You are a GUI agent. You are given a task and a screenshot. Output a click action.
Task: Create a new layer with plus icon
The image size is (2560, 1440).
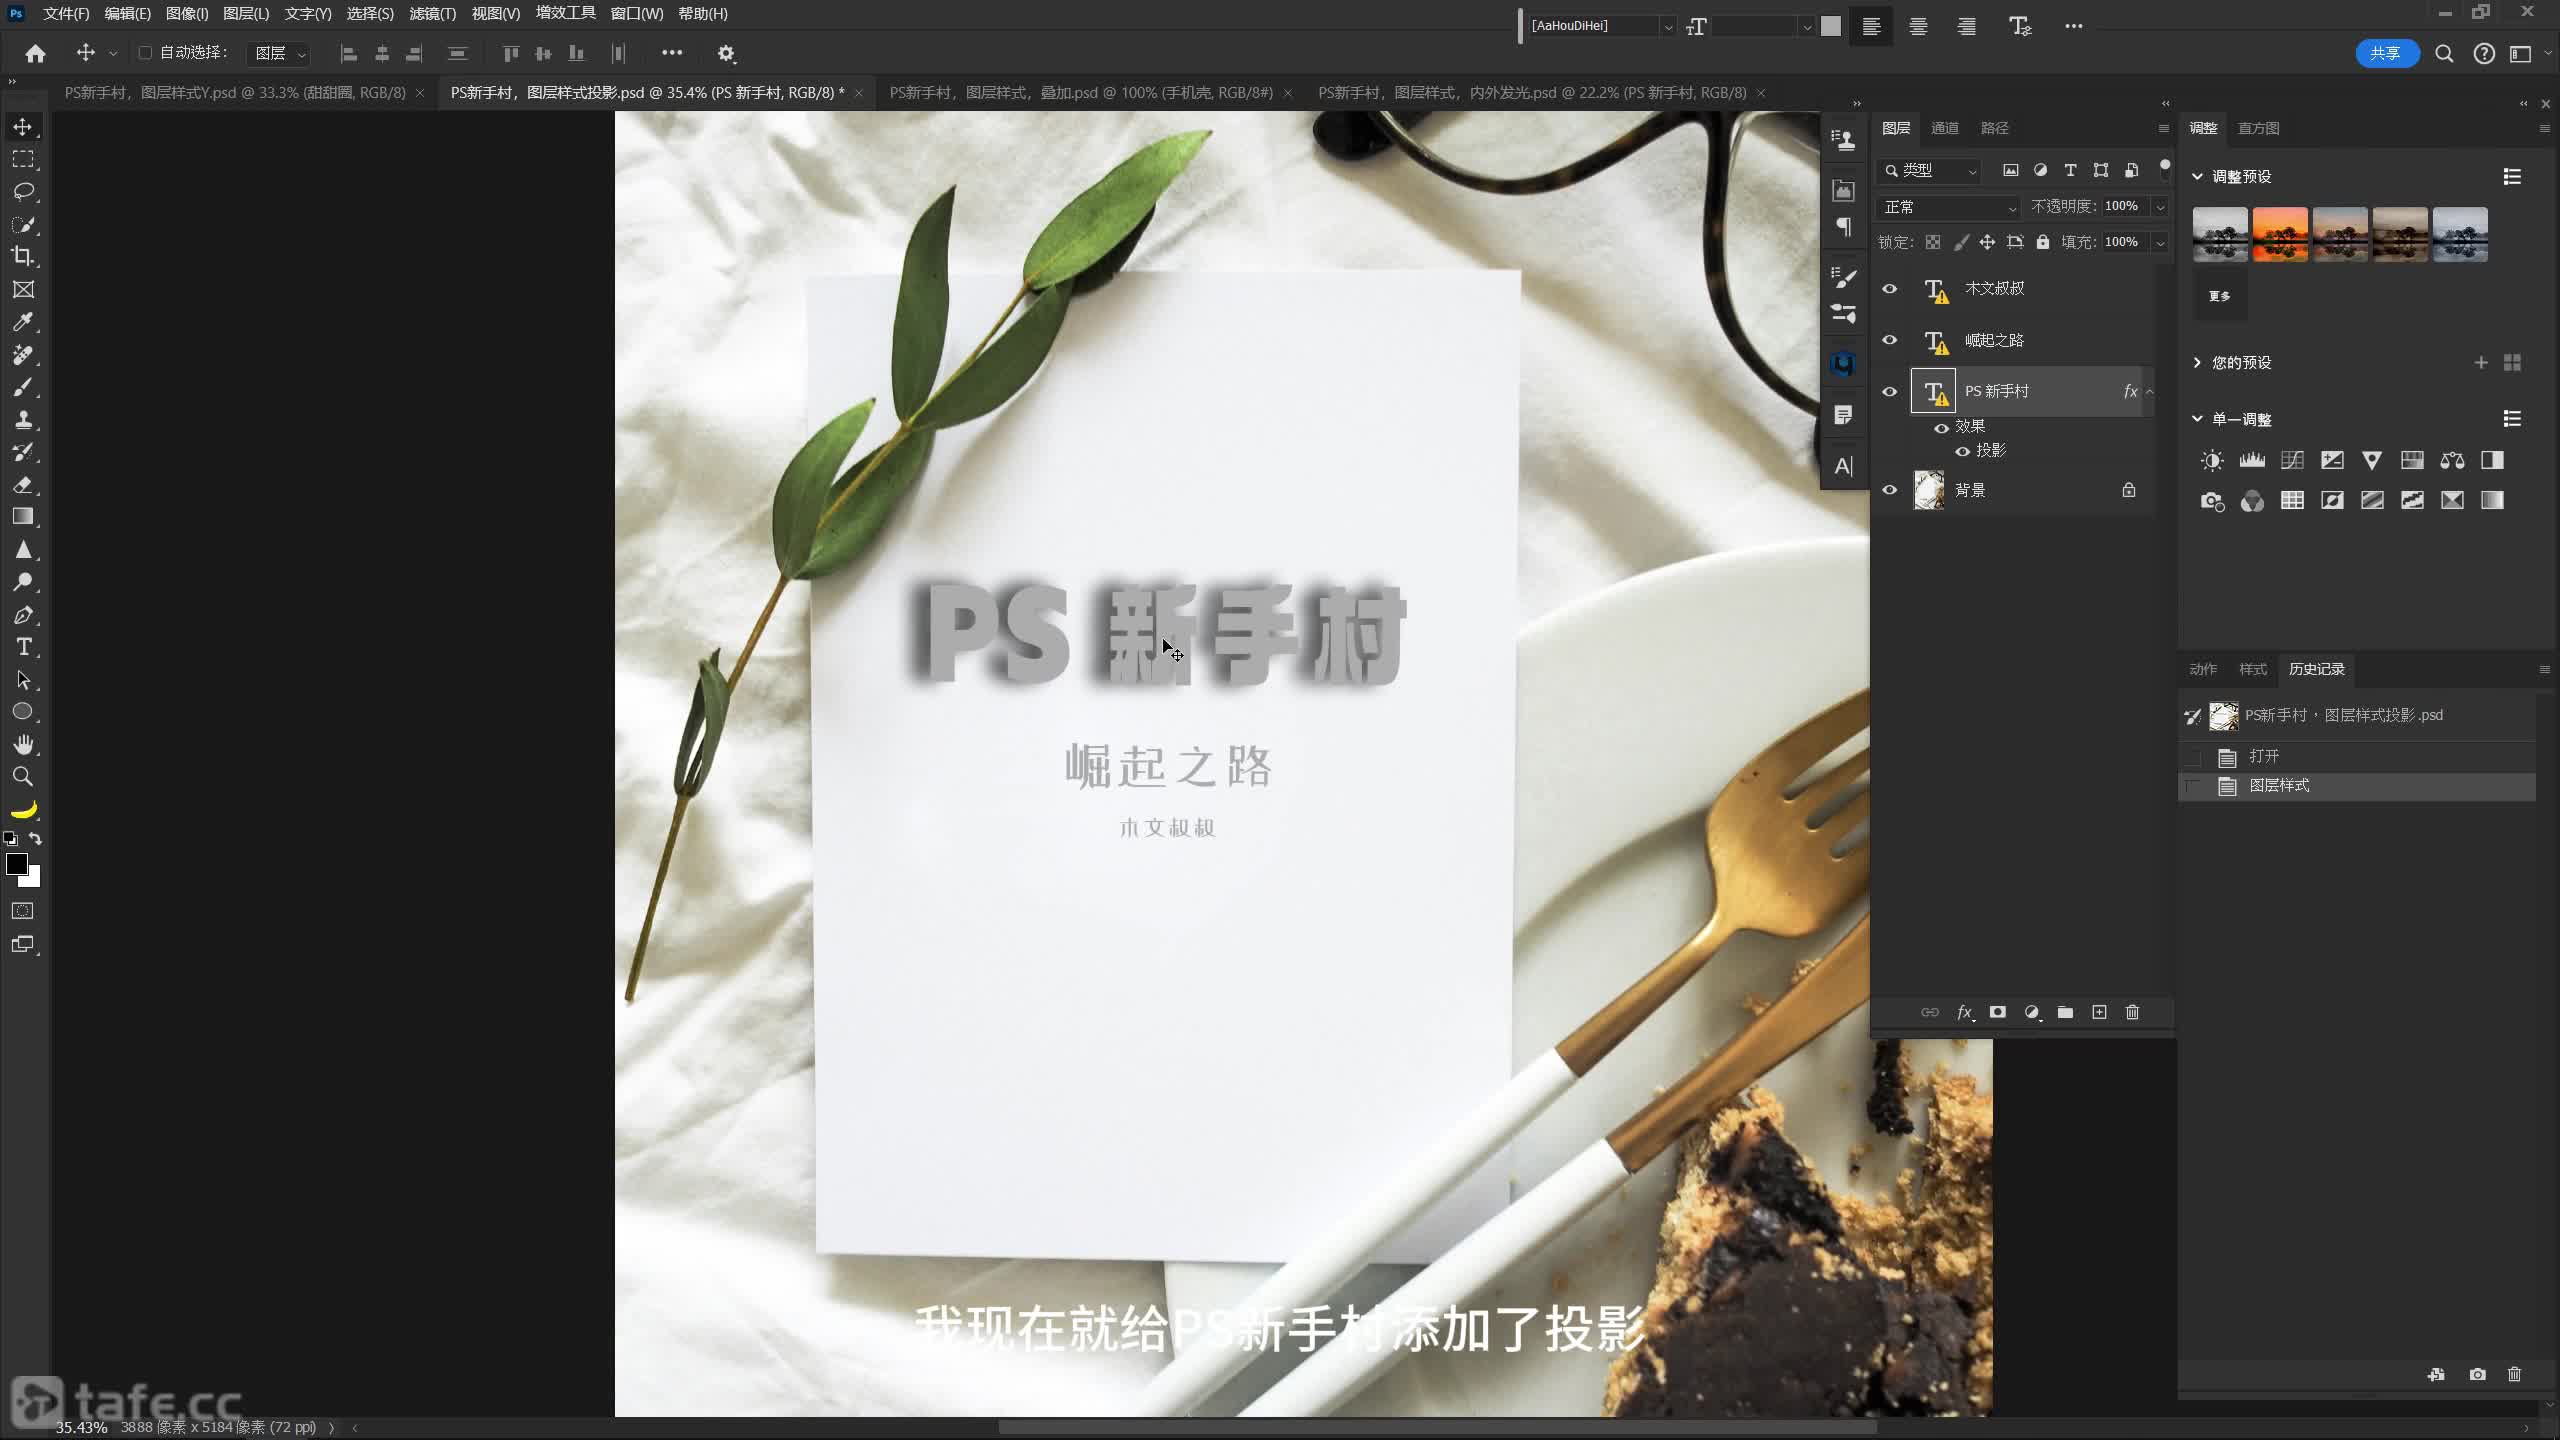click(x=2099, y=1012)
